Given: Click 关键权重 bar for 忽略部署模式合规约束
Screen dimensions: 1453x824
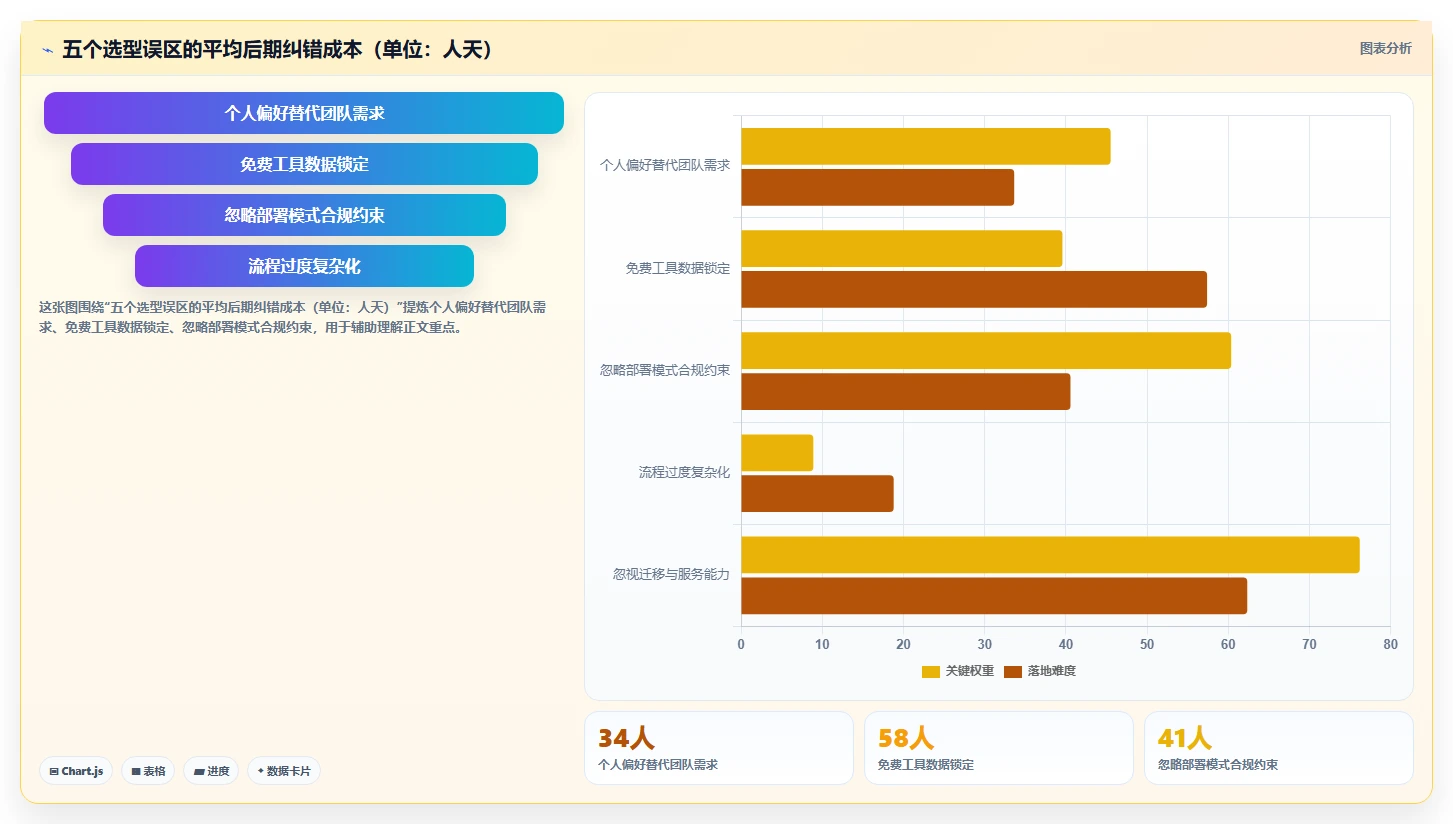Looking at the screenshot, I should [986, 350].
